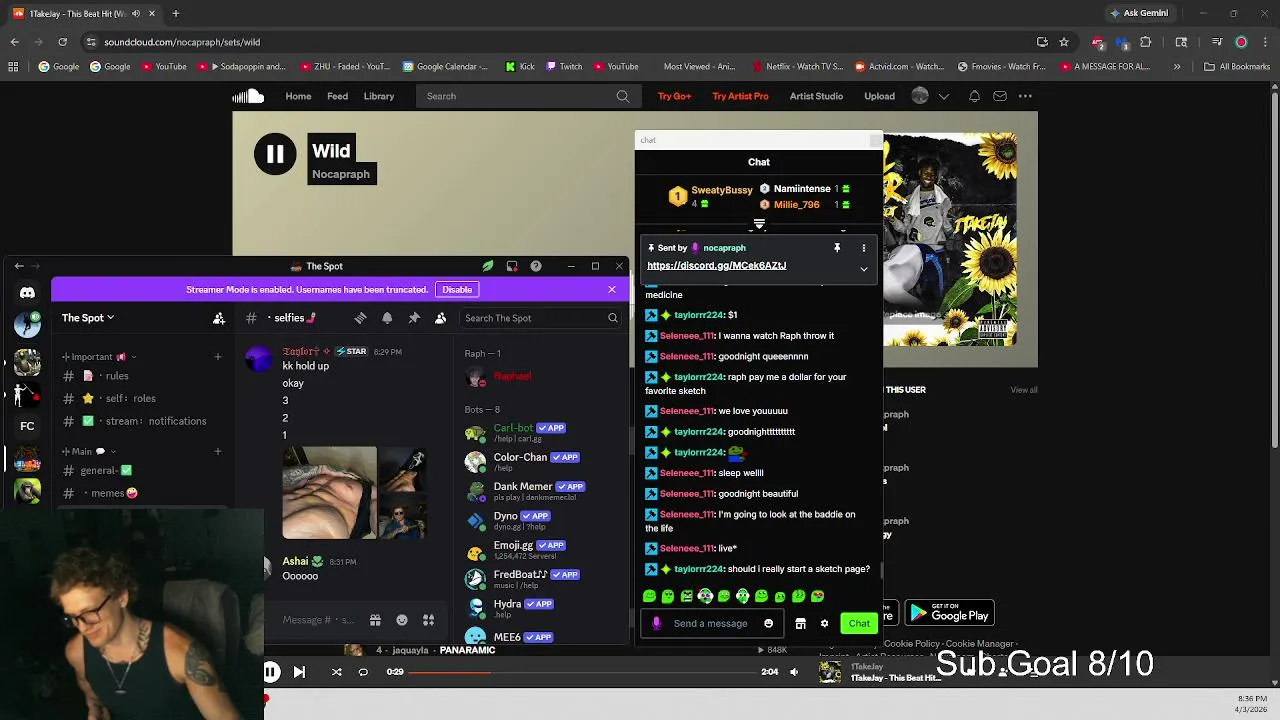The width and height of the screenshot is (1280, 720).
Task: Toggle the Discord member list
Action: click(440, 318)
